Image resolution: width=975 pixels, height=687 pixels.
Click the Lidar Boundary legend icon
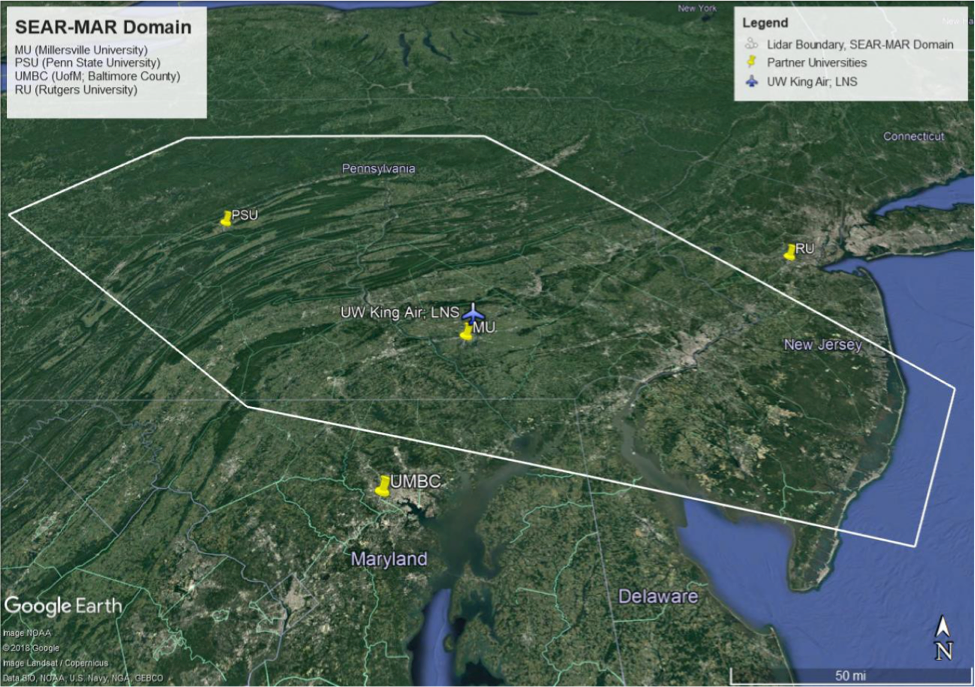coord(751,45)
